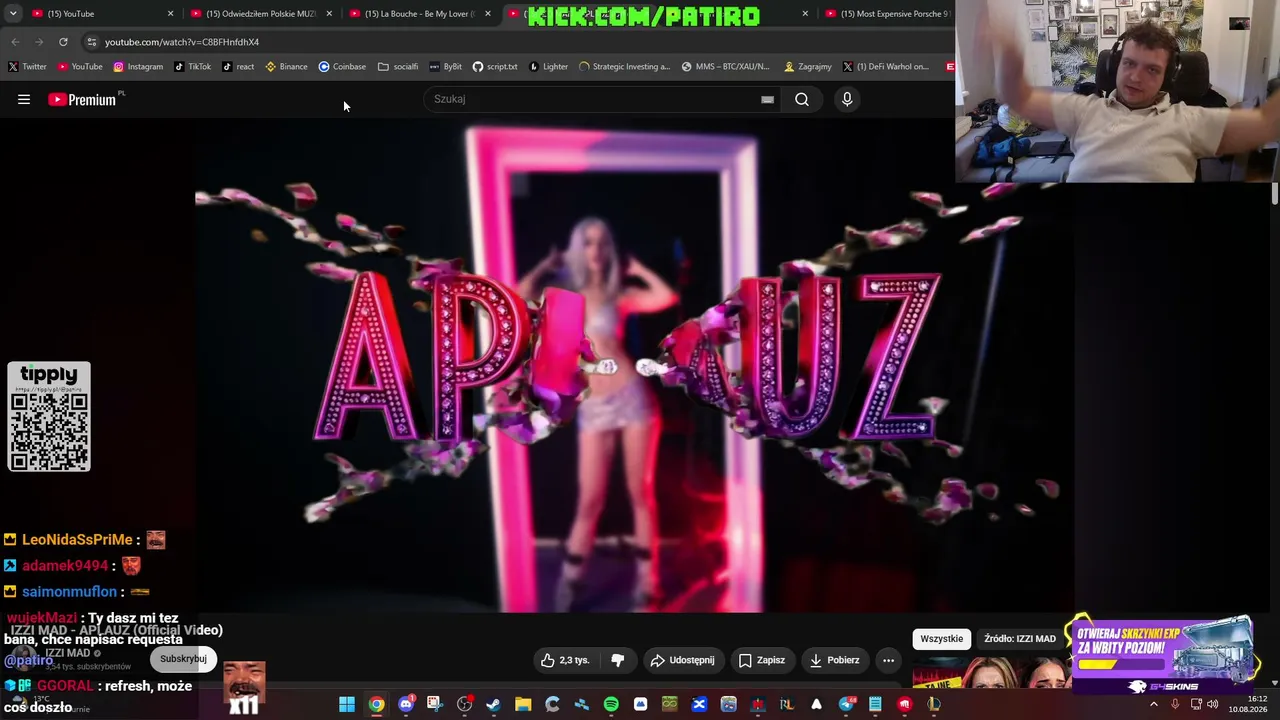Image resolution: width=1280 pixels, height=720 pixels.
Task: Close the La Bouche tab
Action: 488,13
